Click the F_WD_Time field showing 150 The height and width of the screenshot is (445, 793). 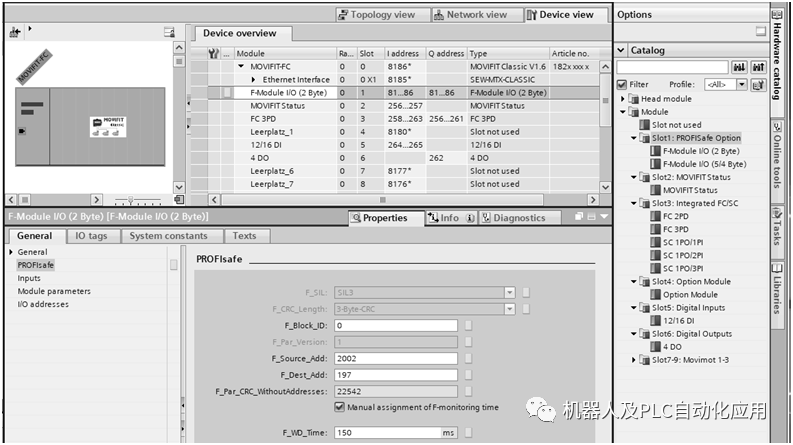click(388, 433)
